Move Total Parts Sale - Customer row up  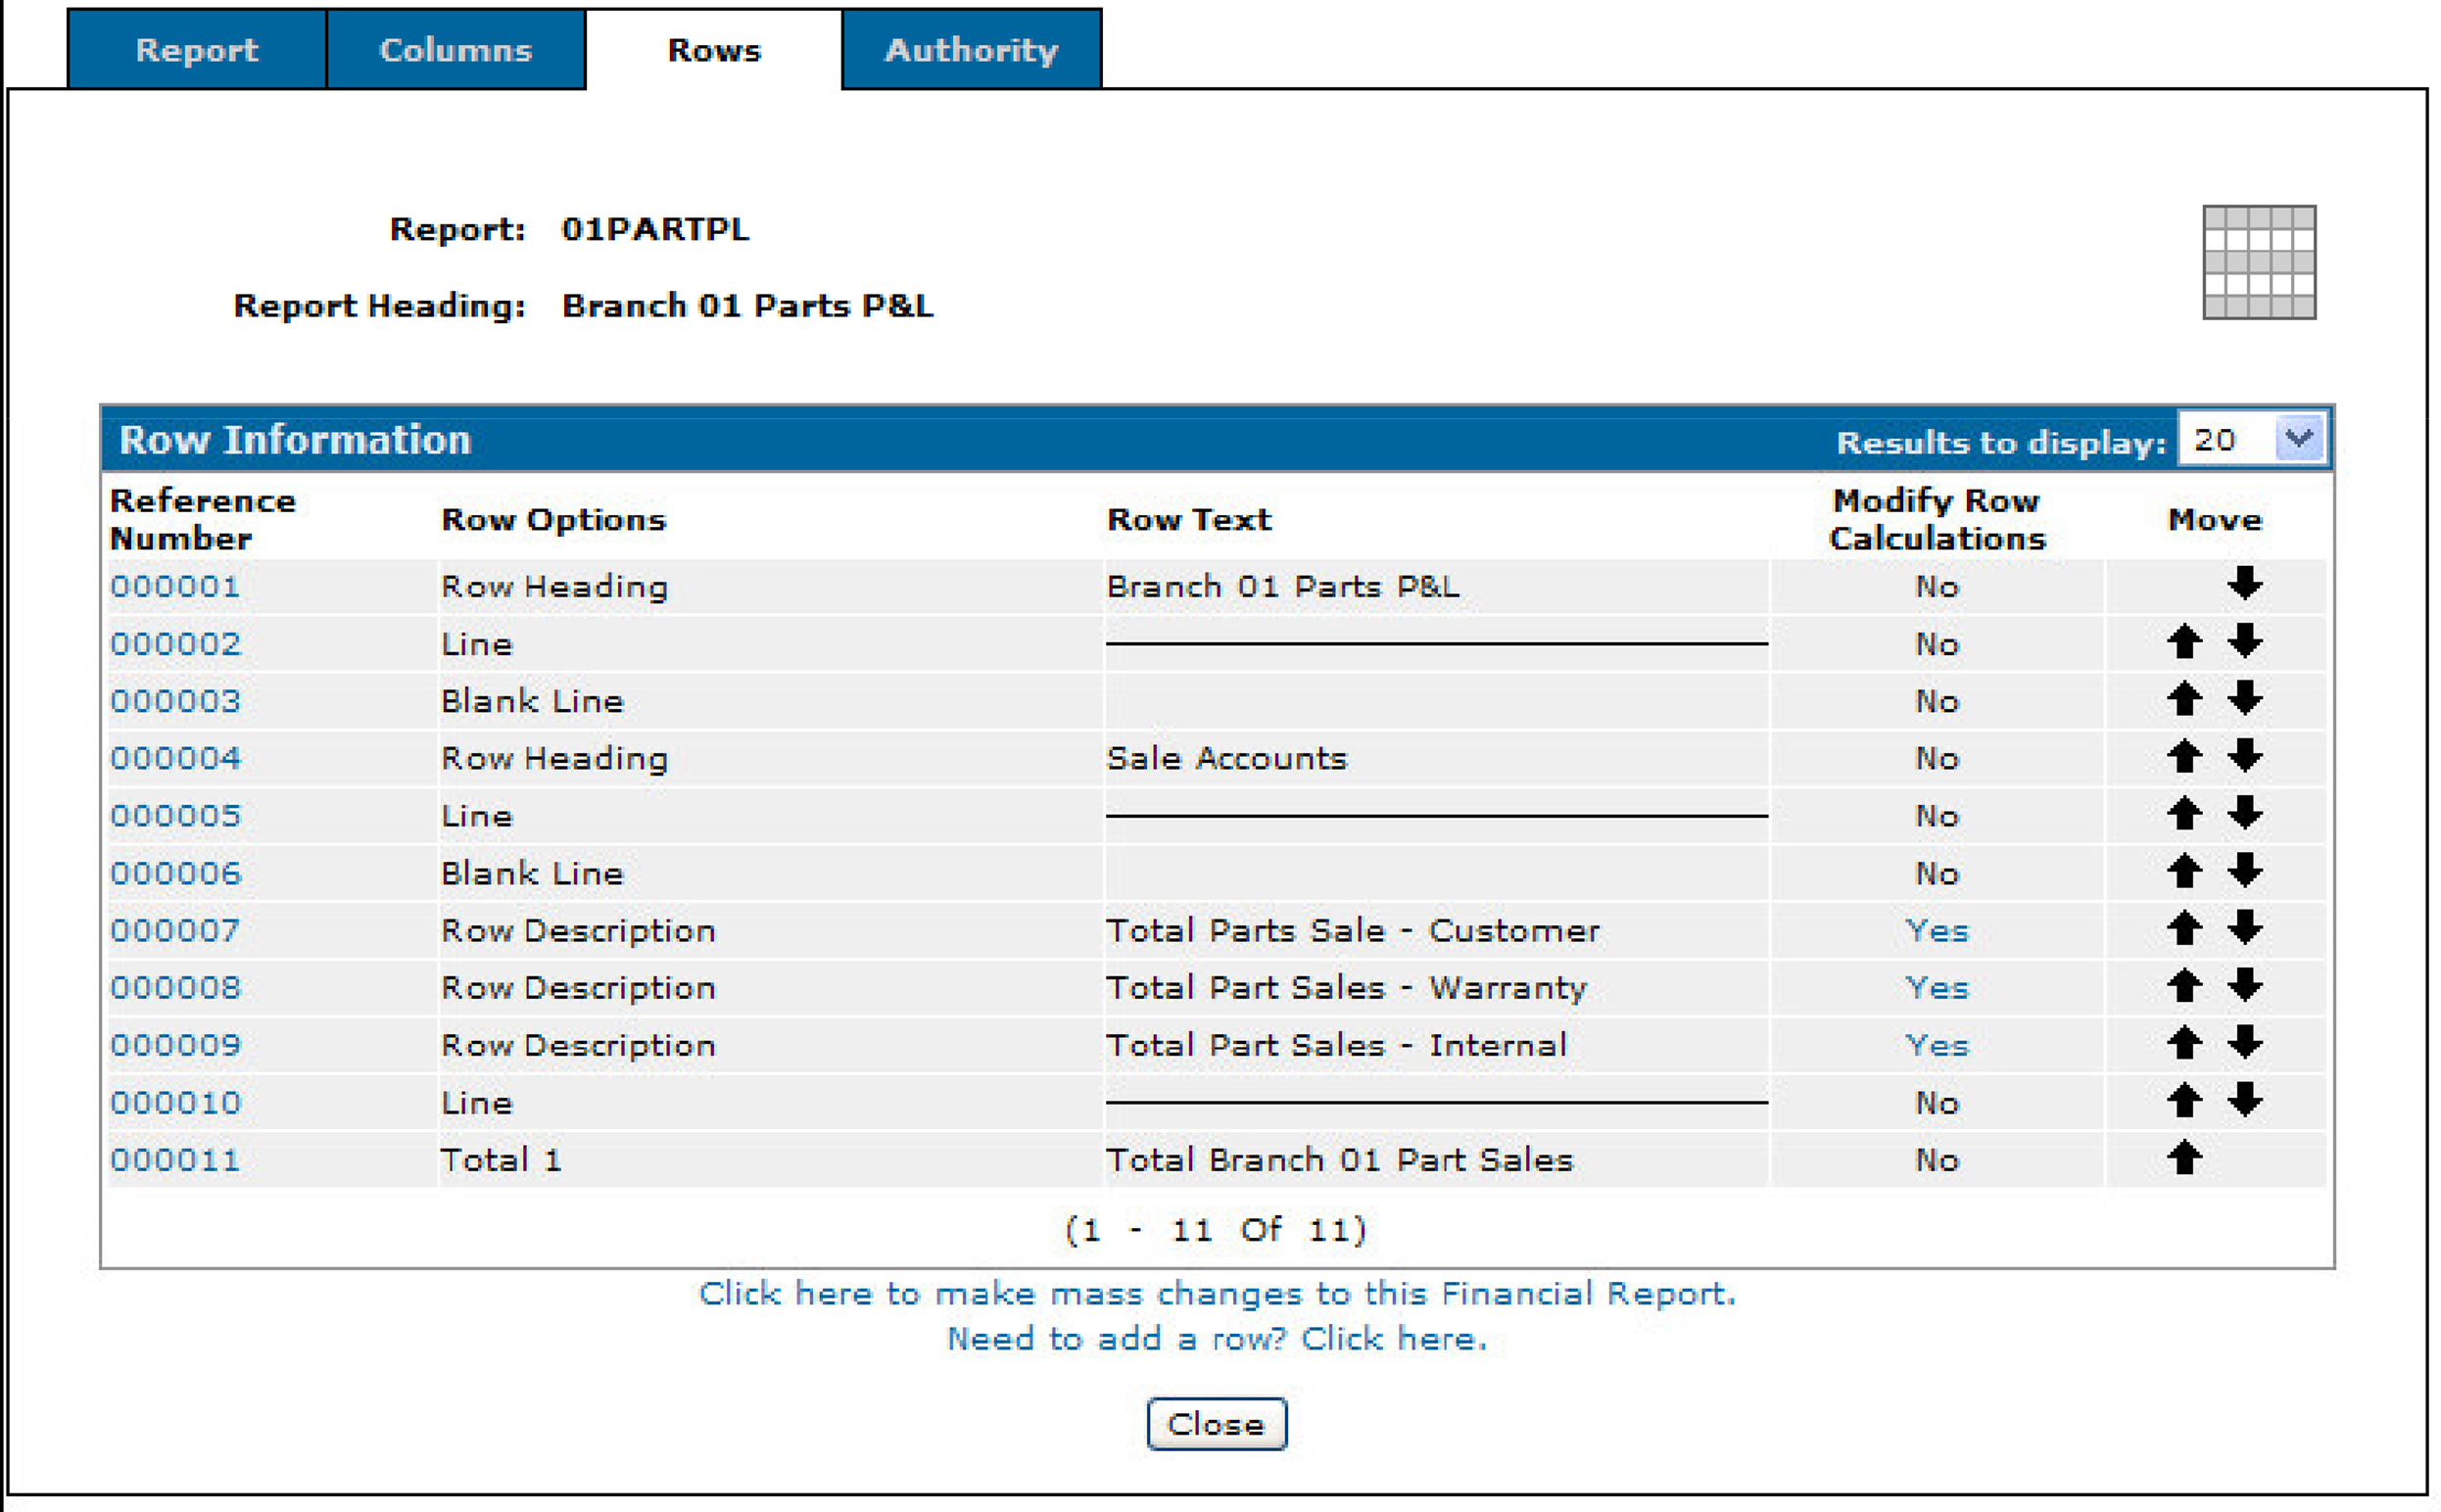(x=2184, y=928)
